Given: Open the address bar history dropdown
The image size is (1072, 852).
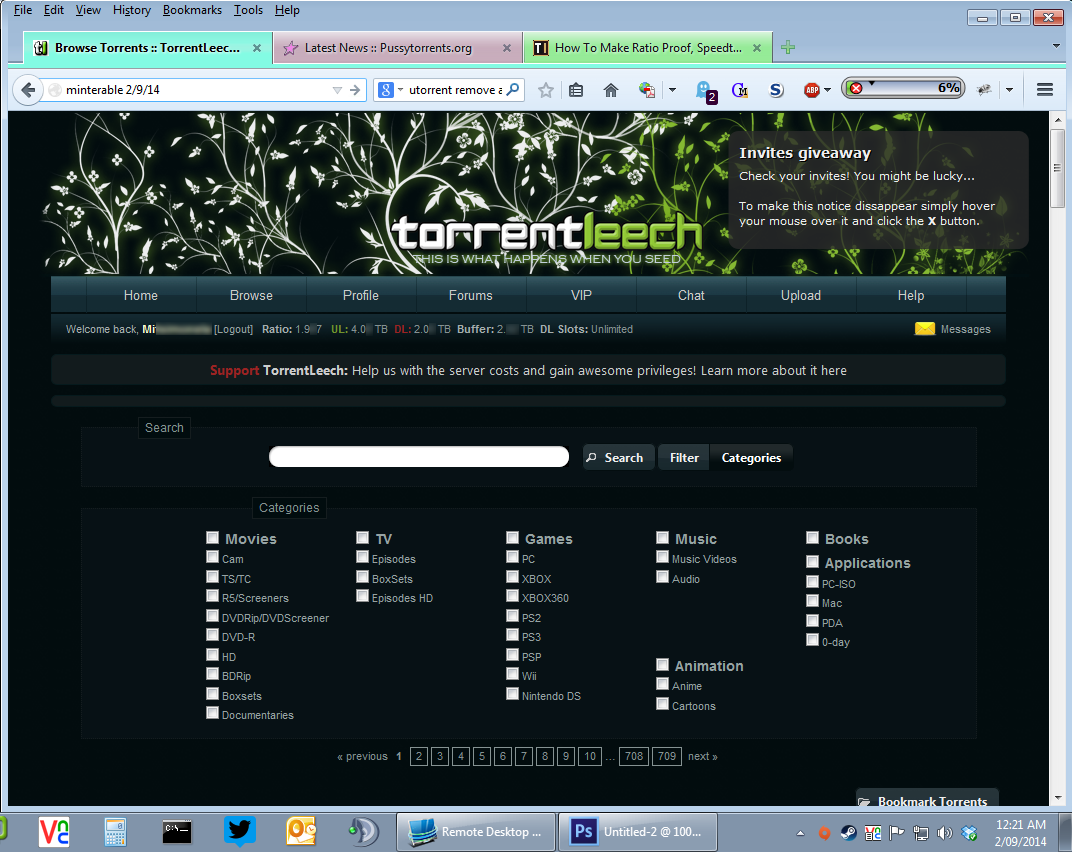Looking at the screenshot, I should coord(337,90).
